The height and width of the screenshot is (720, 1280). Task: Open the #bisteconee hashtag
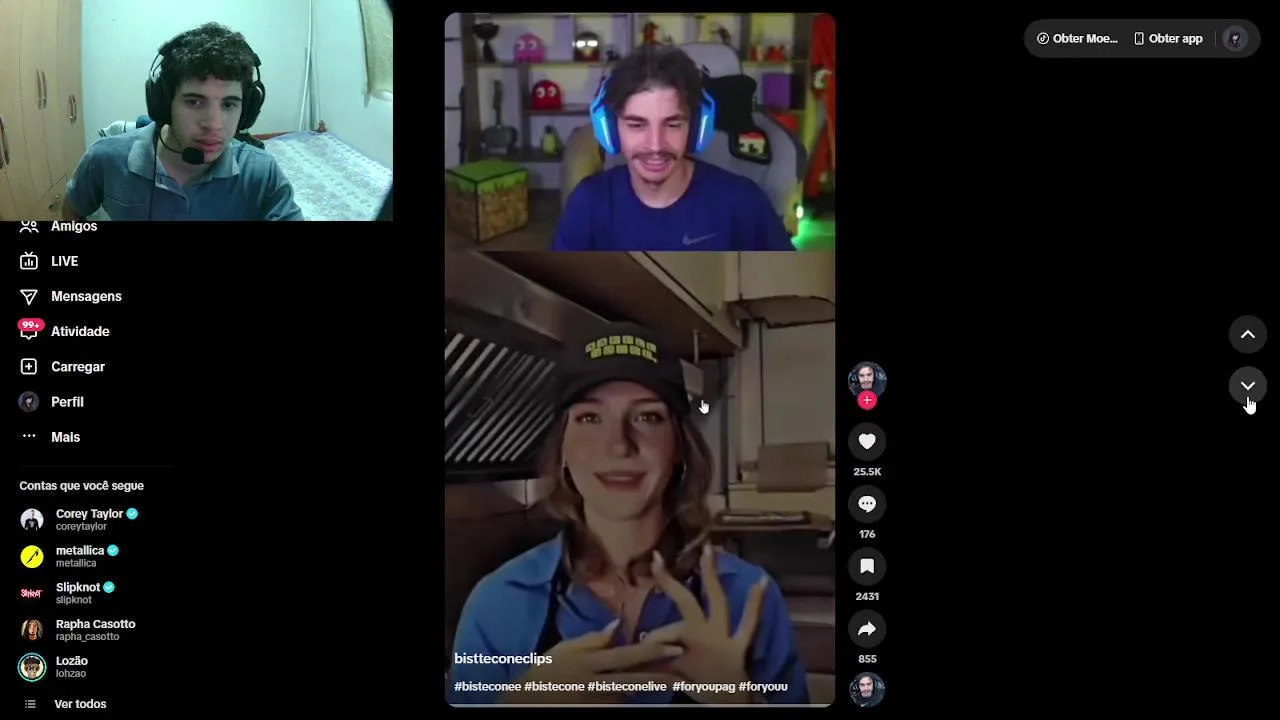click(x=487, y=687)
